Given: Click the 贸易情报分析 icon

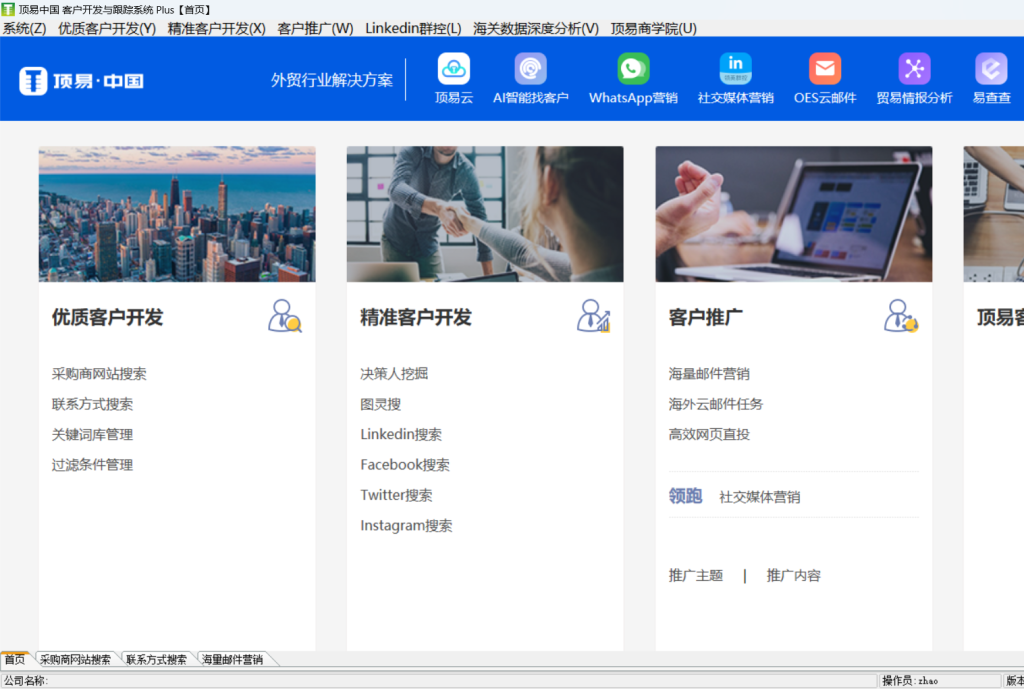Looking at the screenshot, I should tap(914, 69).
